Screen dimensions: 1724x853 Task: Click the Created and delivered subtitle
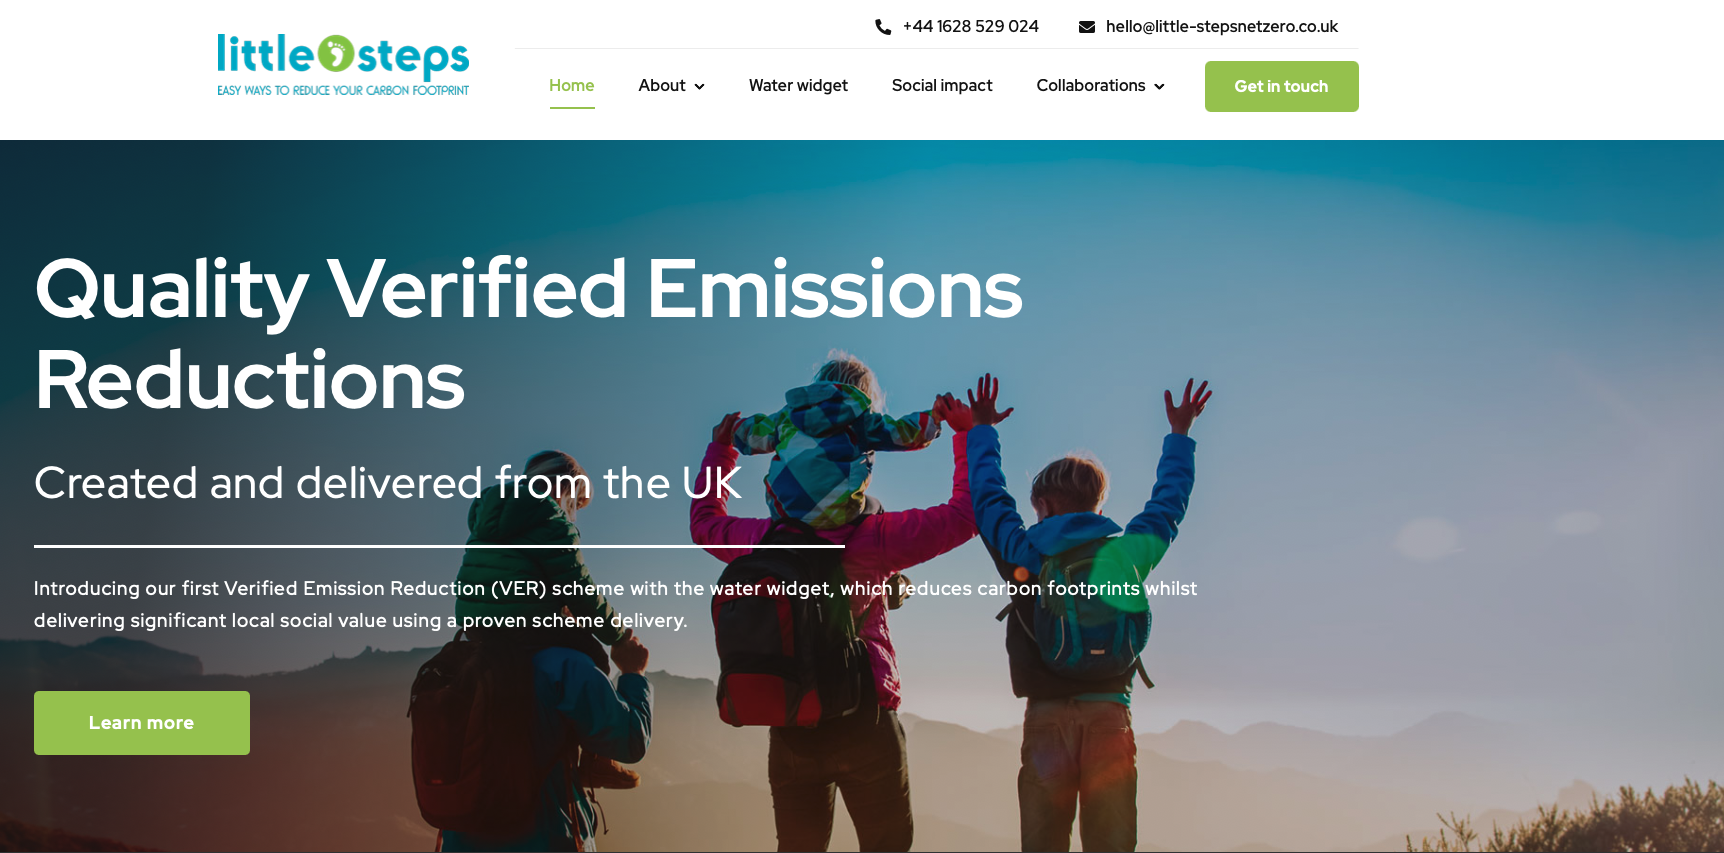coord(388,483)
